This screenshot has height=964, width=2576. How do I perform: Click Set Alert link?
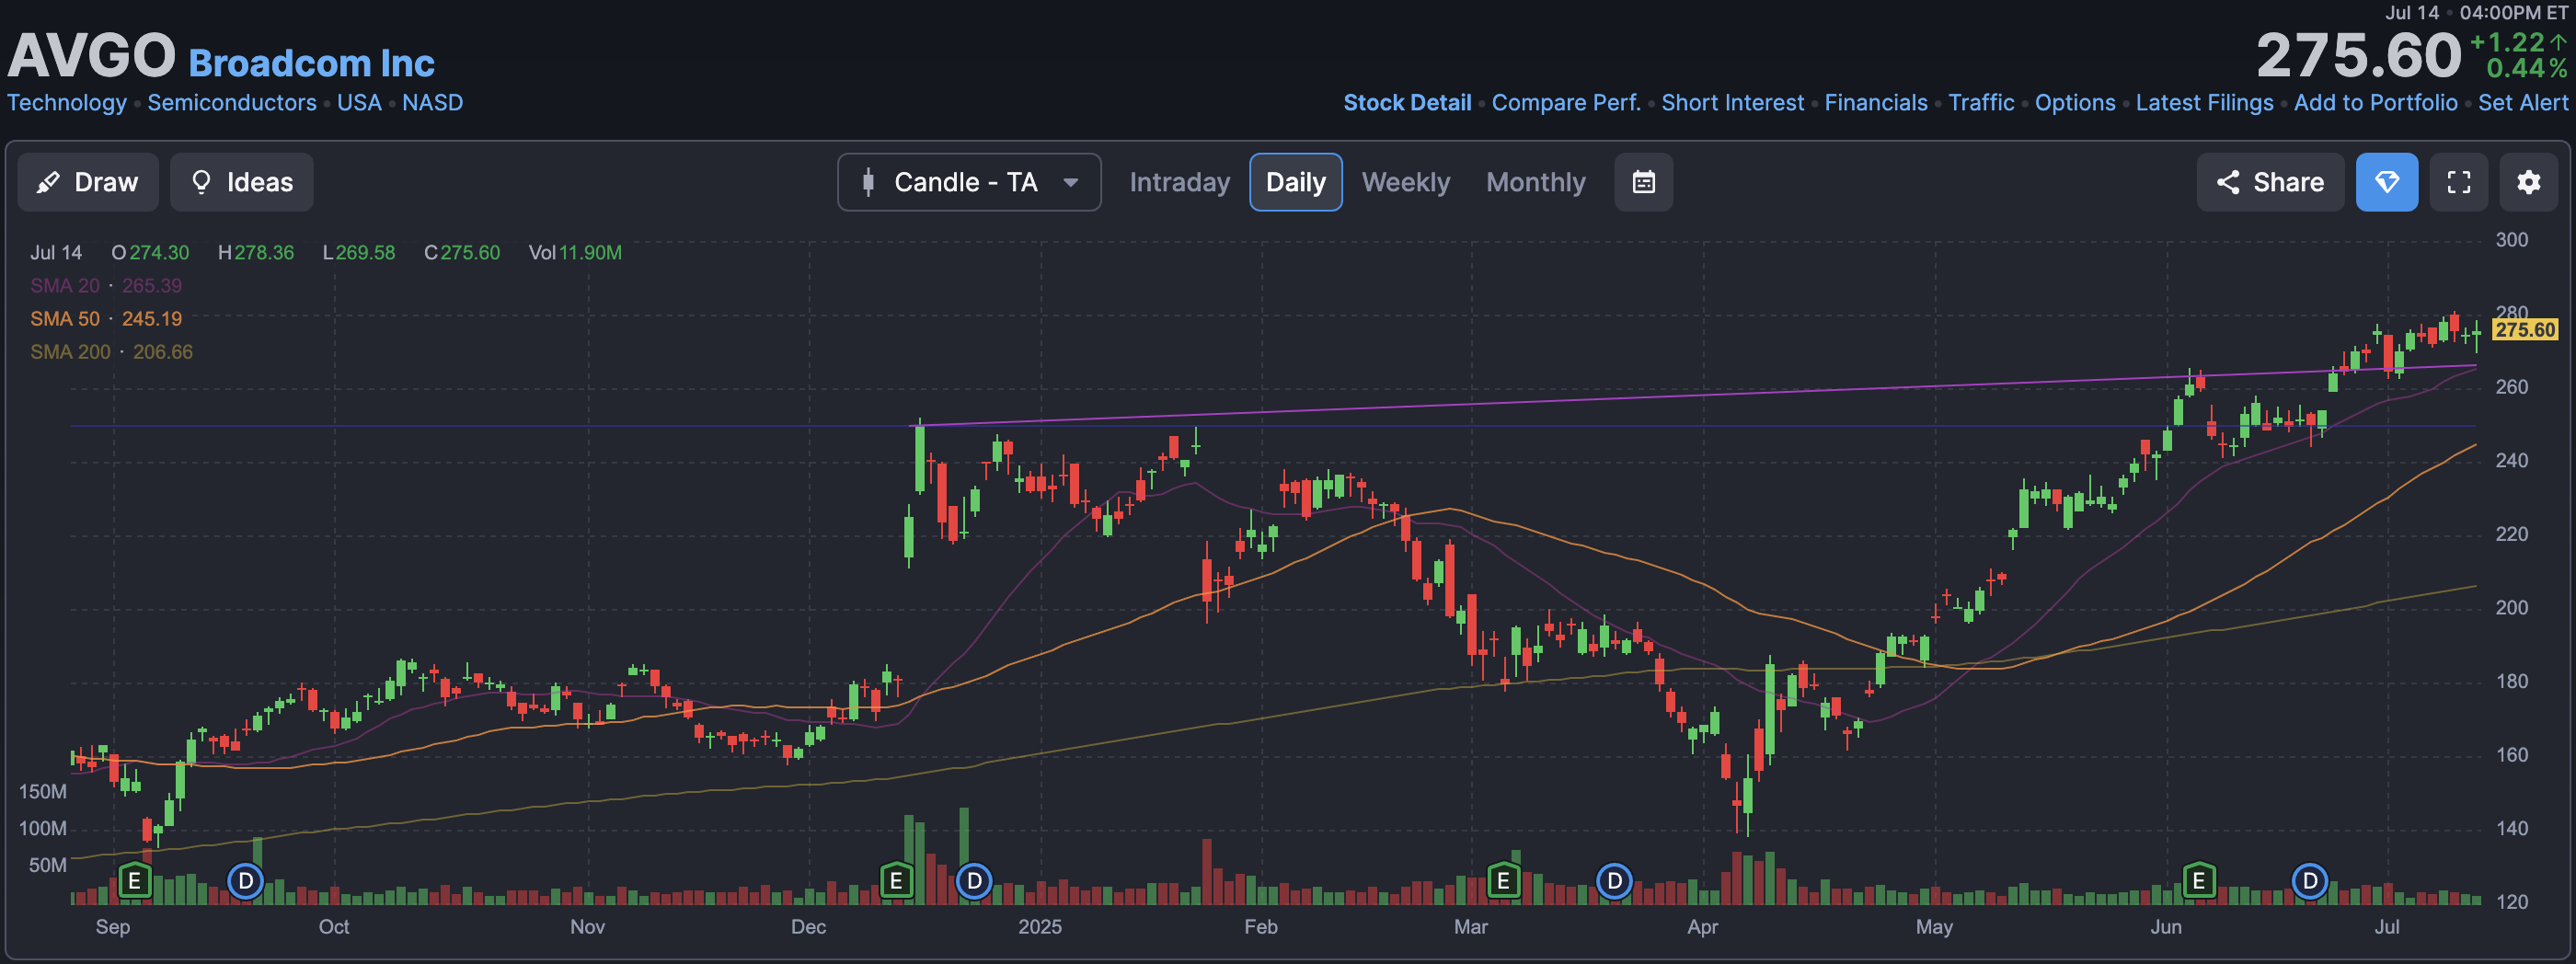point(2522,103)
